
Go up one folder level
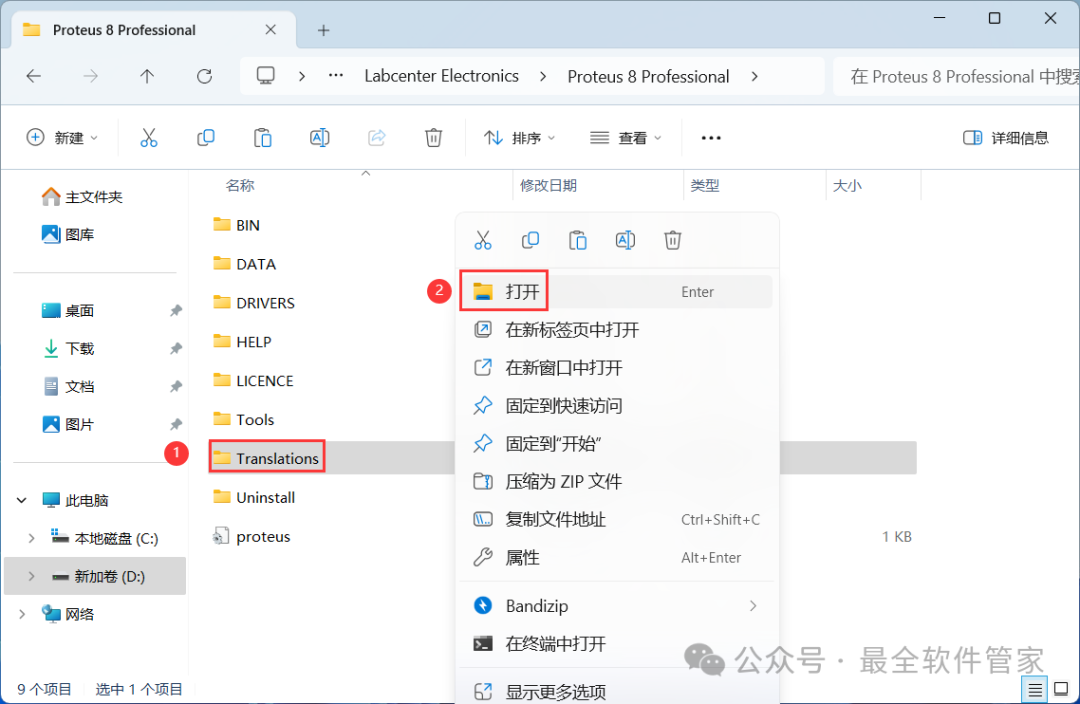point(147,76)
